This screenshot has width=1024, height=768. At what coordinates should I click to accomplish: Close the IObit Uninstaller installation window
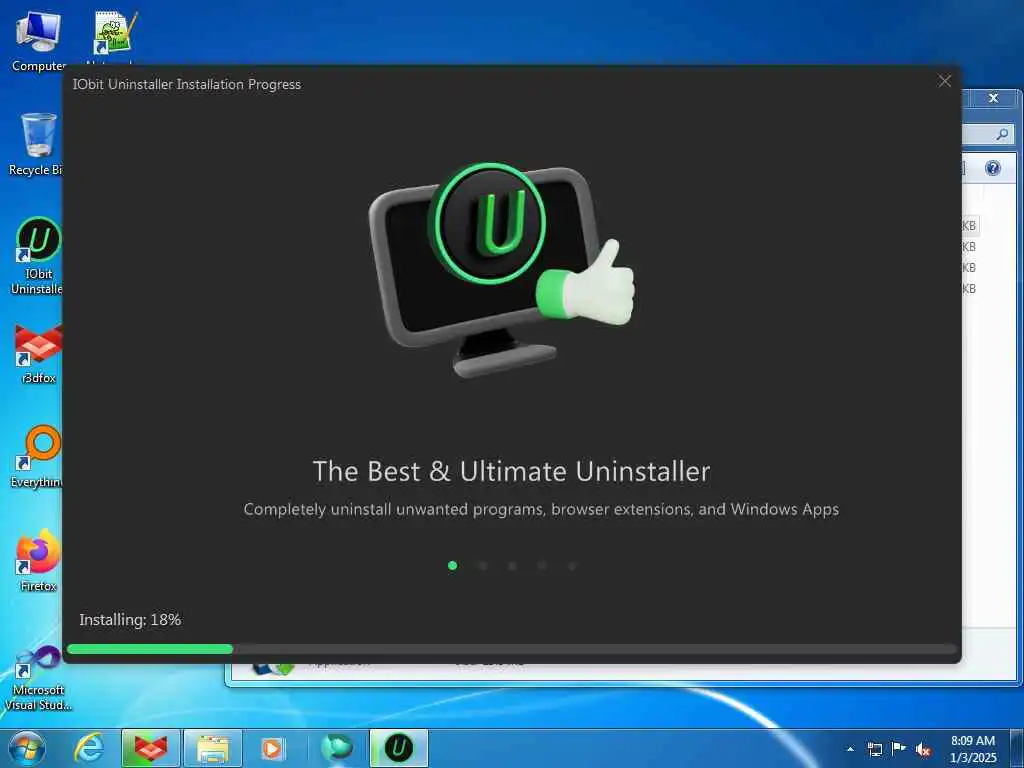click(944, 81)
